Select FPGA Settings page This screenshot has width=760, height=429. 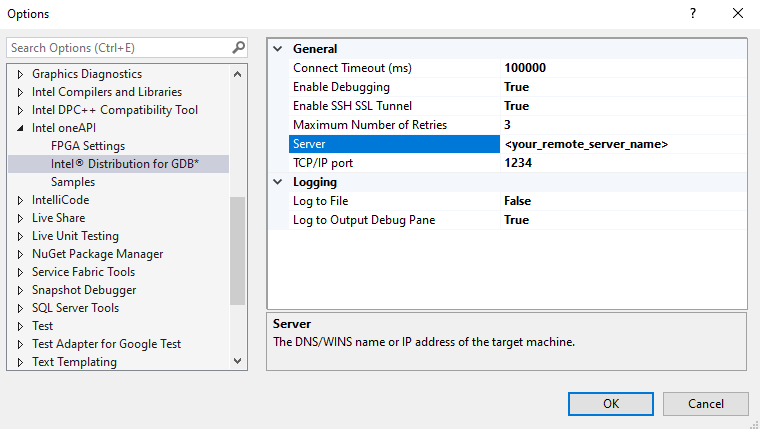coord(88,146)
